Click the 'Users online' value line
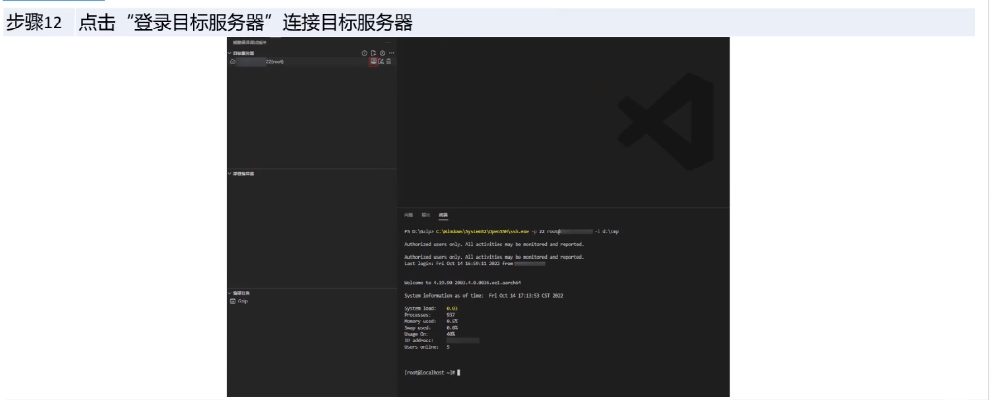994x400 pixels. pos(427,347)
